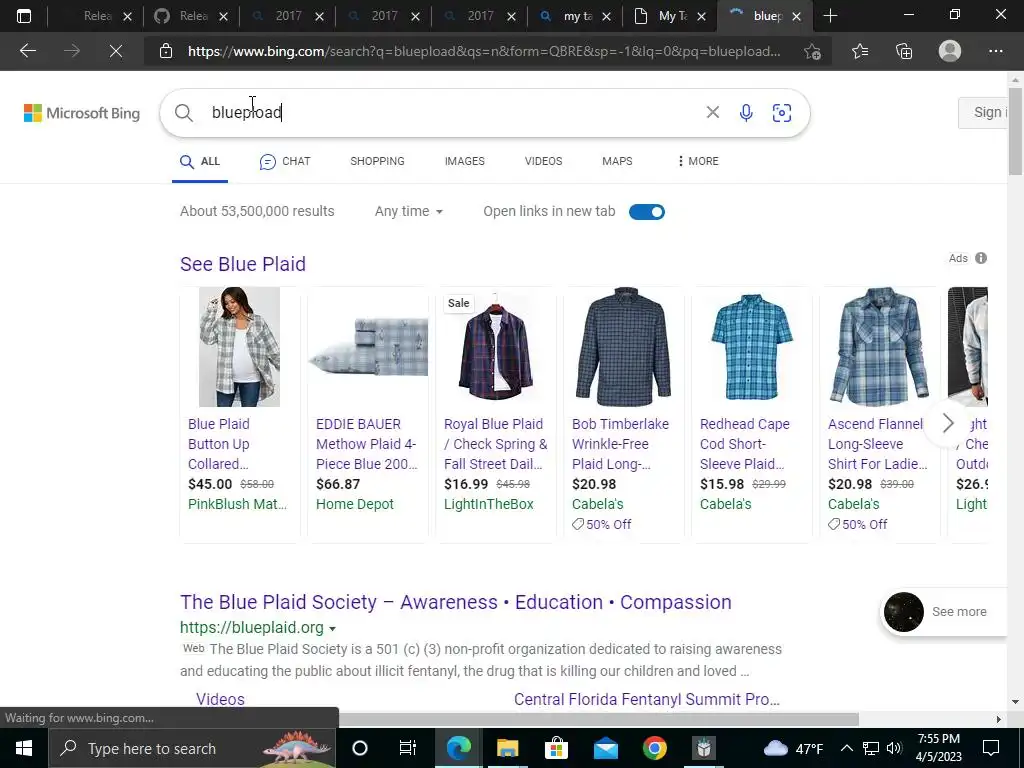Viewport: 1024px width, 768px height.
Task: Switch to the VIDEOS tab
Action: point(543,161)
